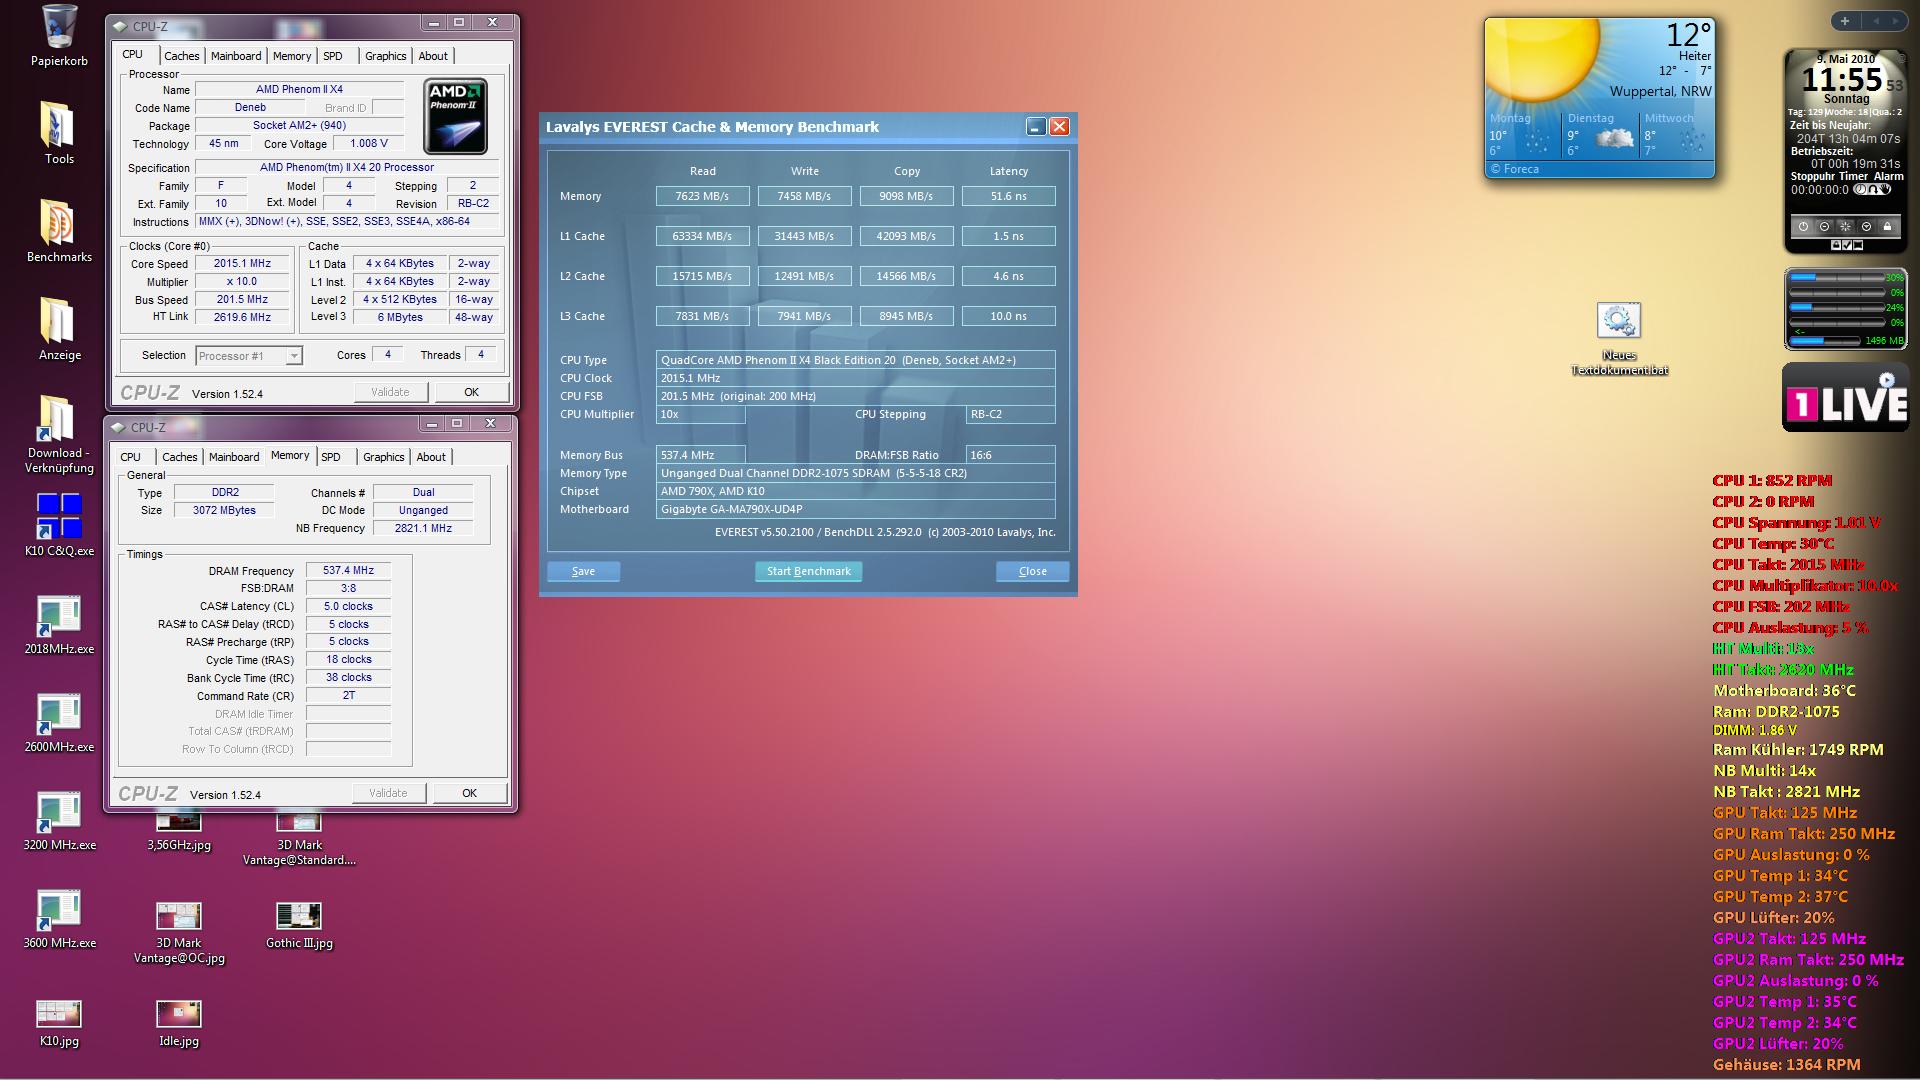This screenshot has height=1080, width=1920.
Task: Open the SPD tab in lower CPU-Z window
Action: pos(331,457)
